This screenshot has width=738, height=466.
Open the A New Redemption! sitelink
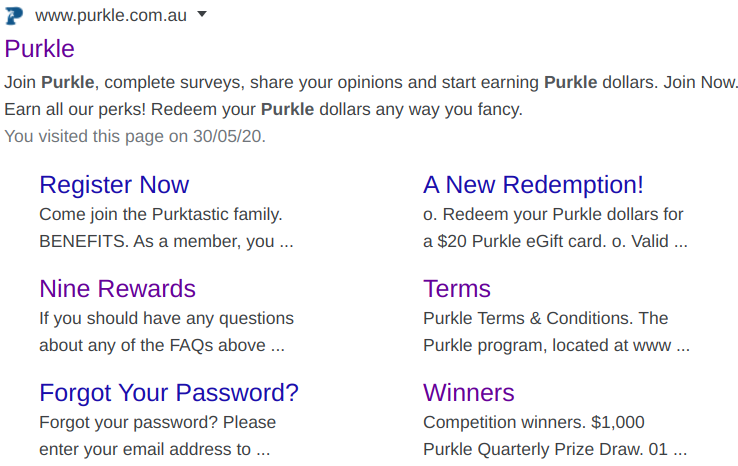[x=533, y=185]
